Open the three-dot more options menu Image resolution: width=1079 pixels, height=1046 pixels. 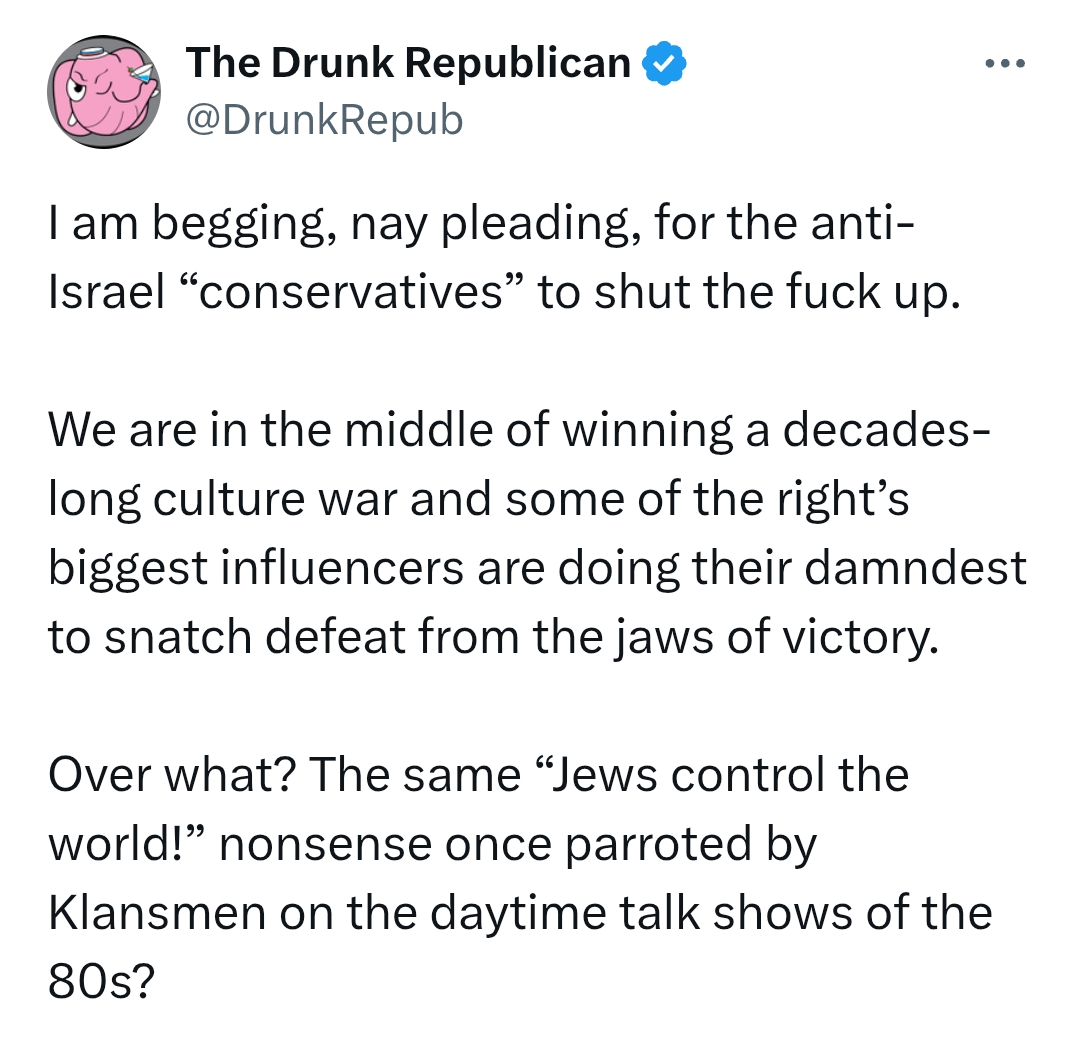point(1005,63)
